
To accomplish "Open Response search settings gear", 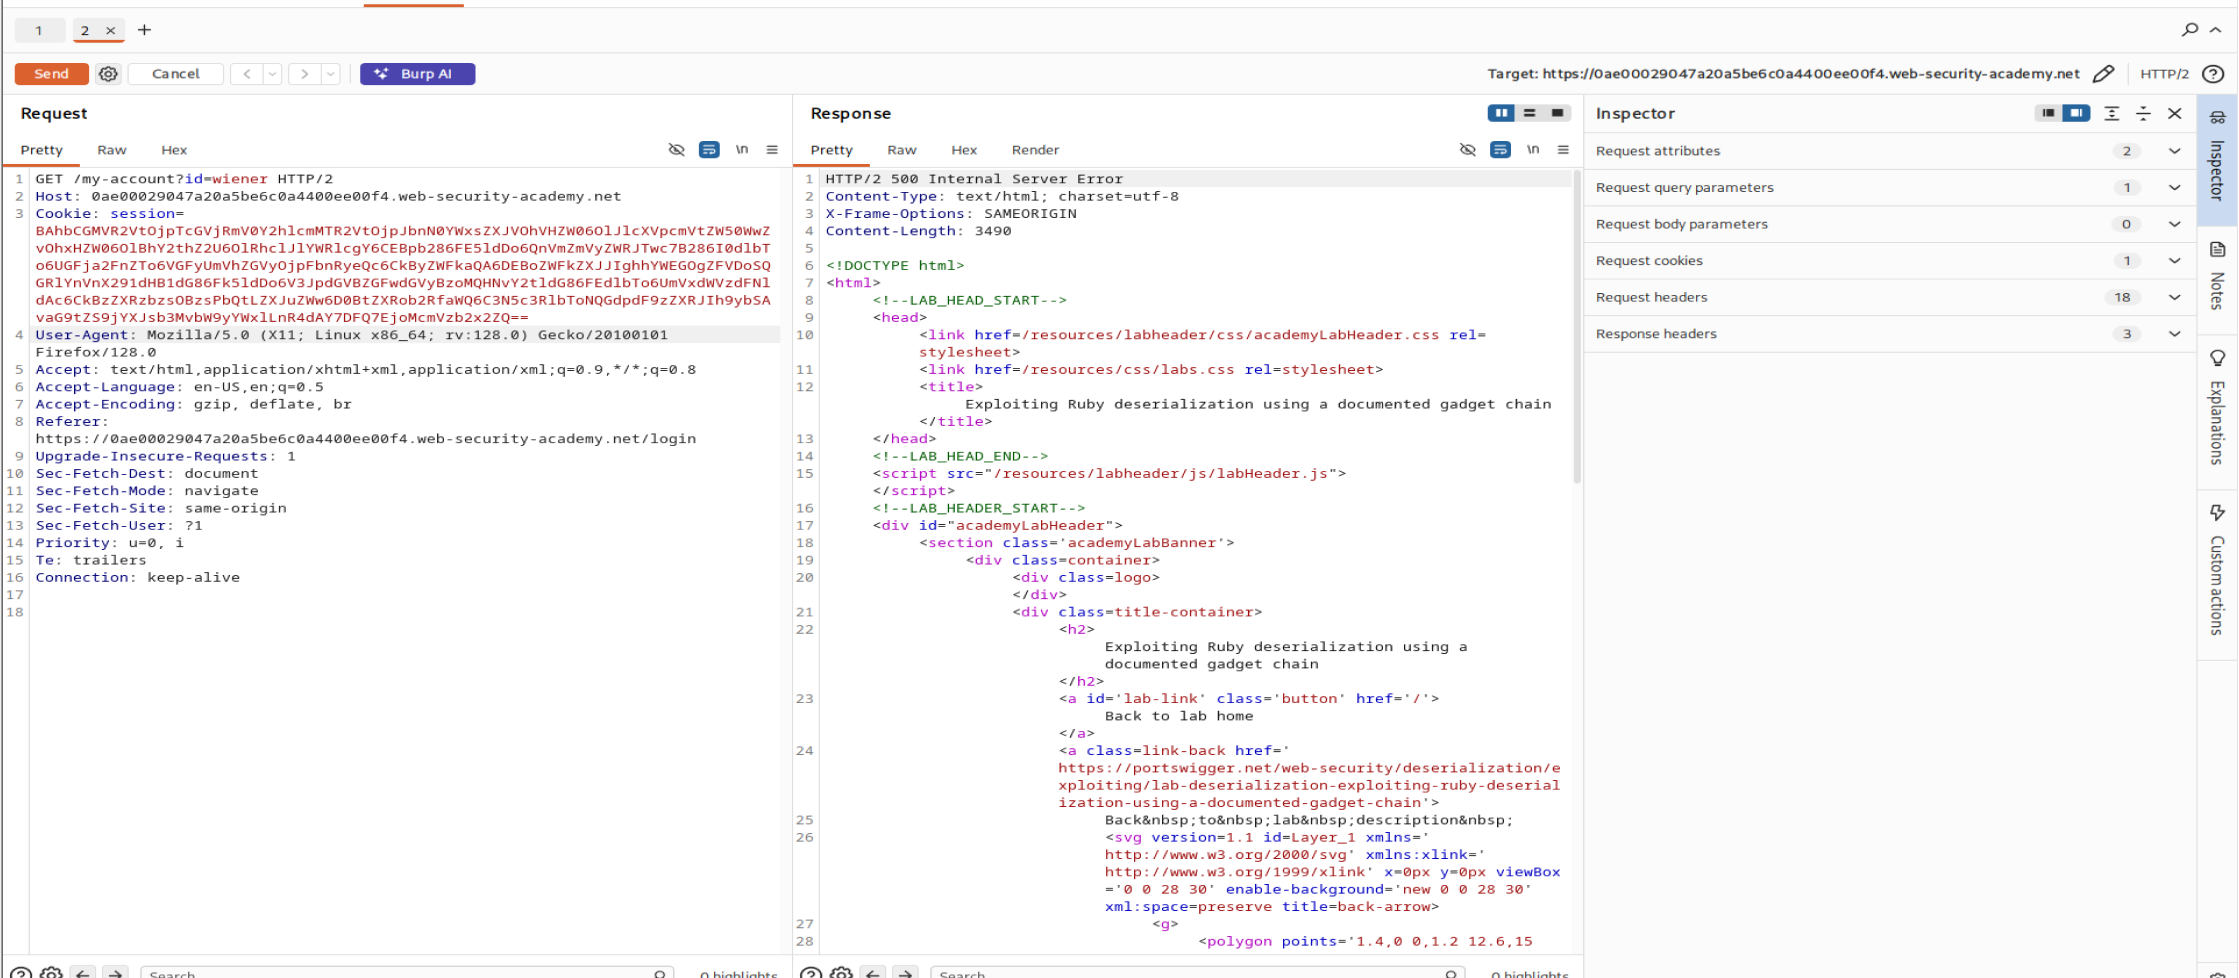I will click(841, 972).
